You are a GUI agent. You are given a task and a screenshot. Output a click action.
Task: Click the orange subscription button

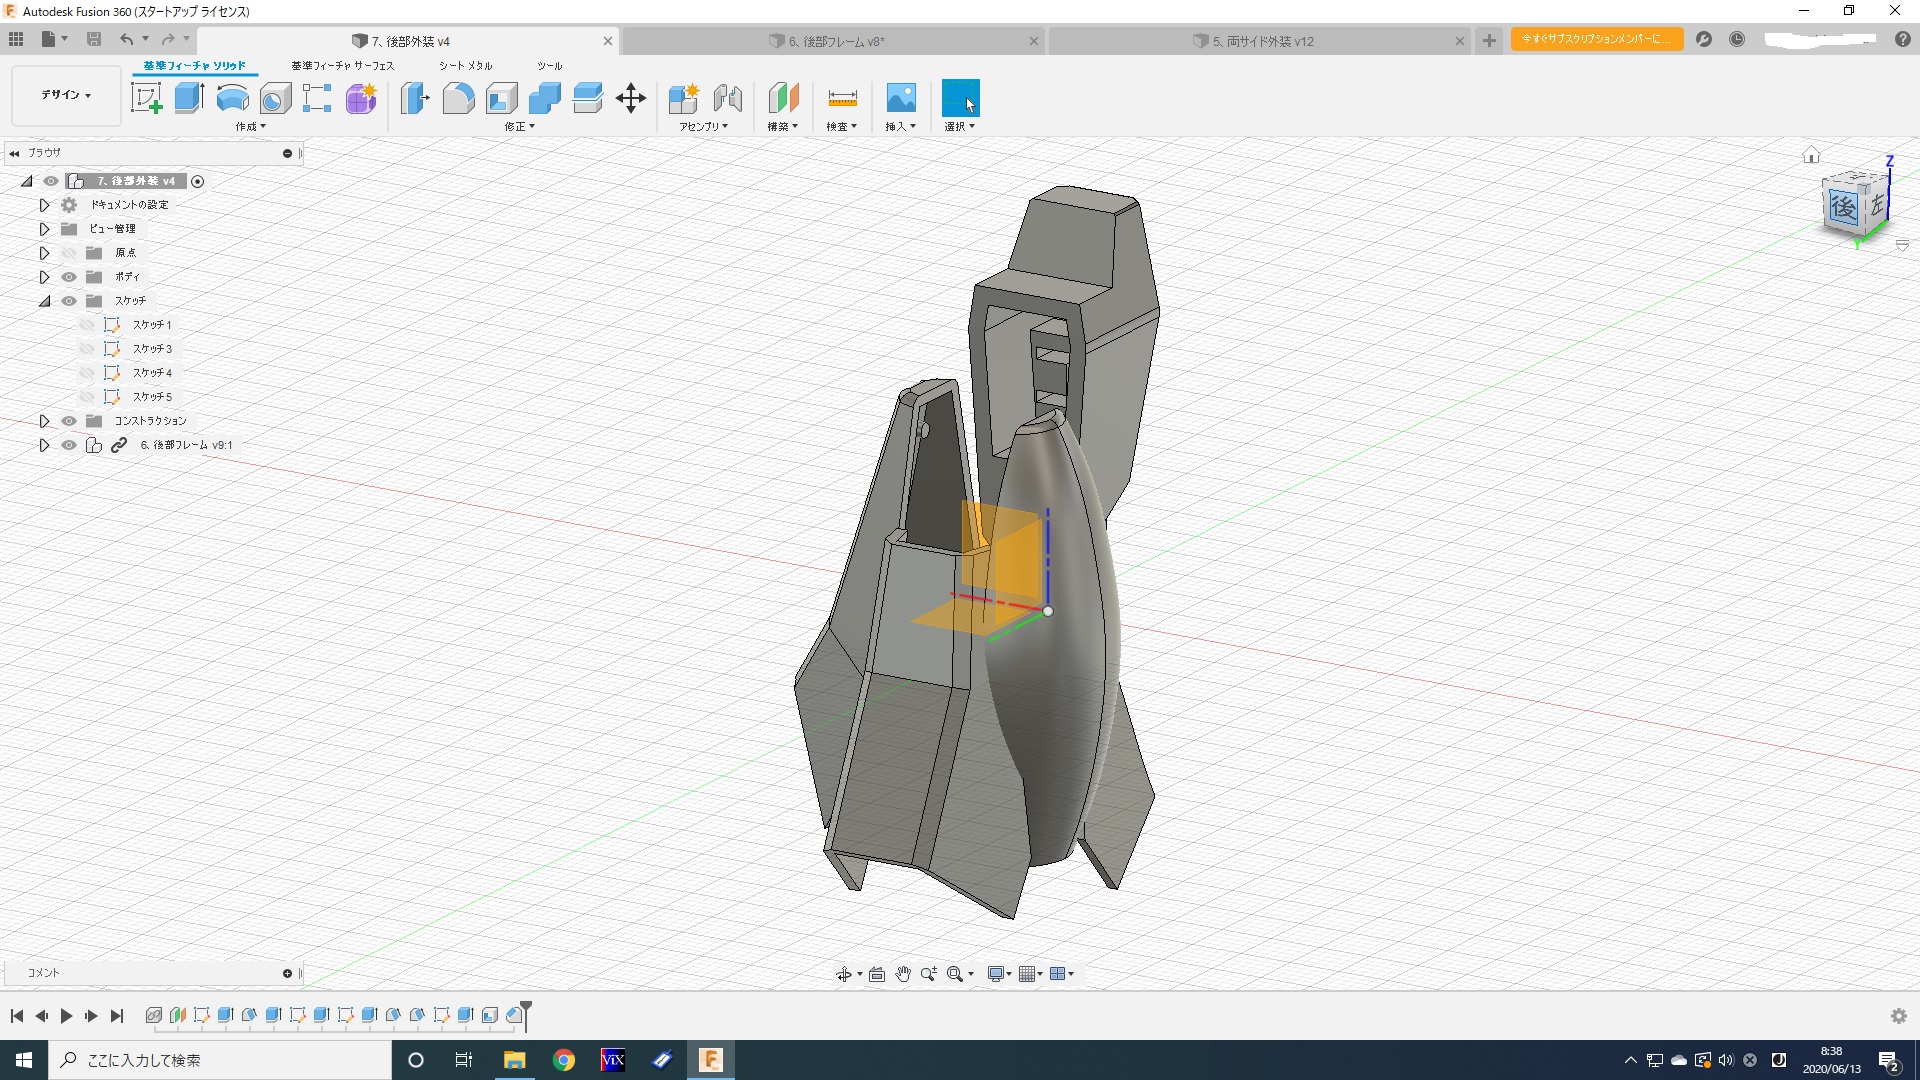[x=1596, y=39]
